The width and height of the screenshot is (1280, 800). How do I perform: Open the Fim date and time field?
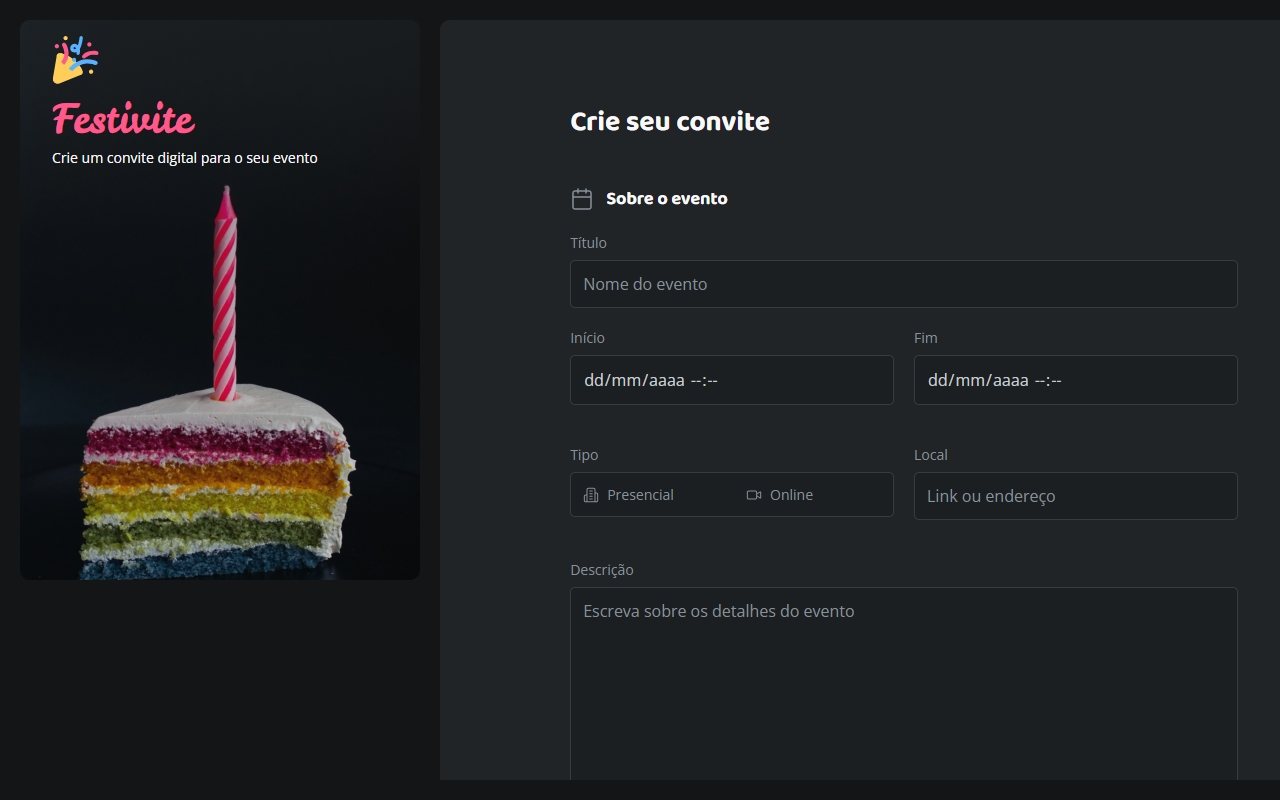point(1076,380)
